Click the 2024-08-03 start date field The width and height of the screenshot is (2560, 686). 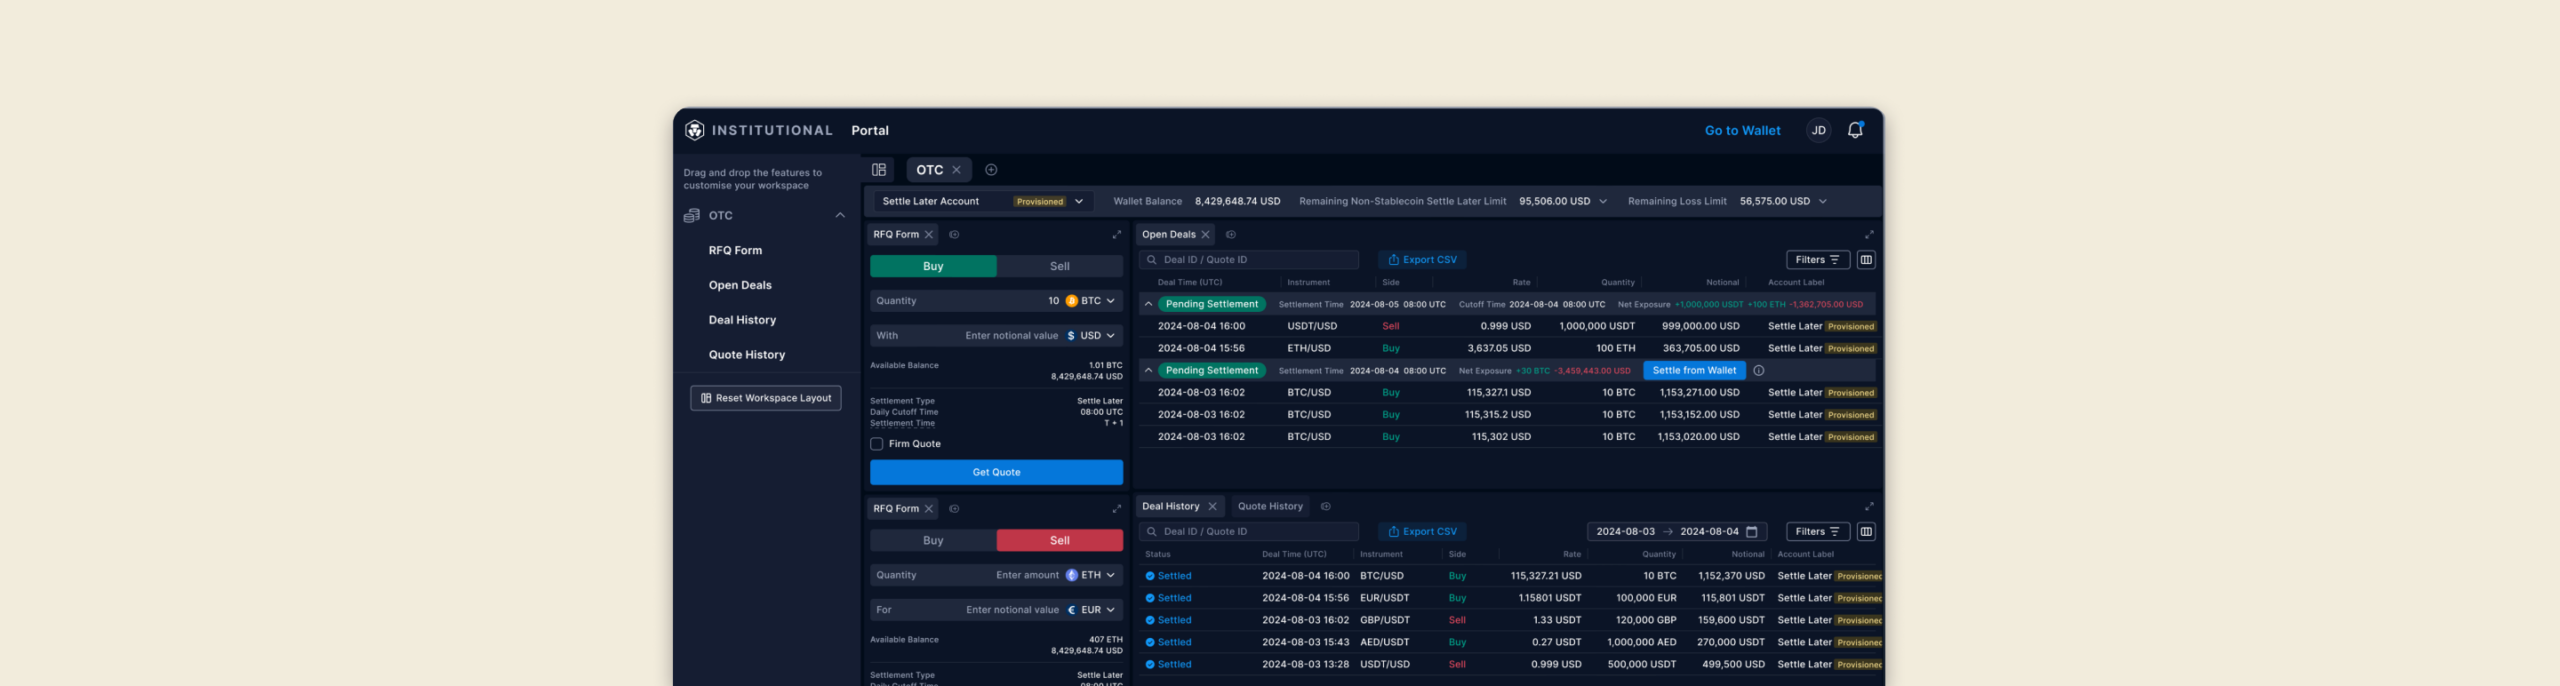pyautogui.click(x=1625, y=532)
